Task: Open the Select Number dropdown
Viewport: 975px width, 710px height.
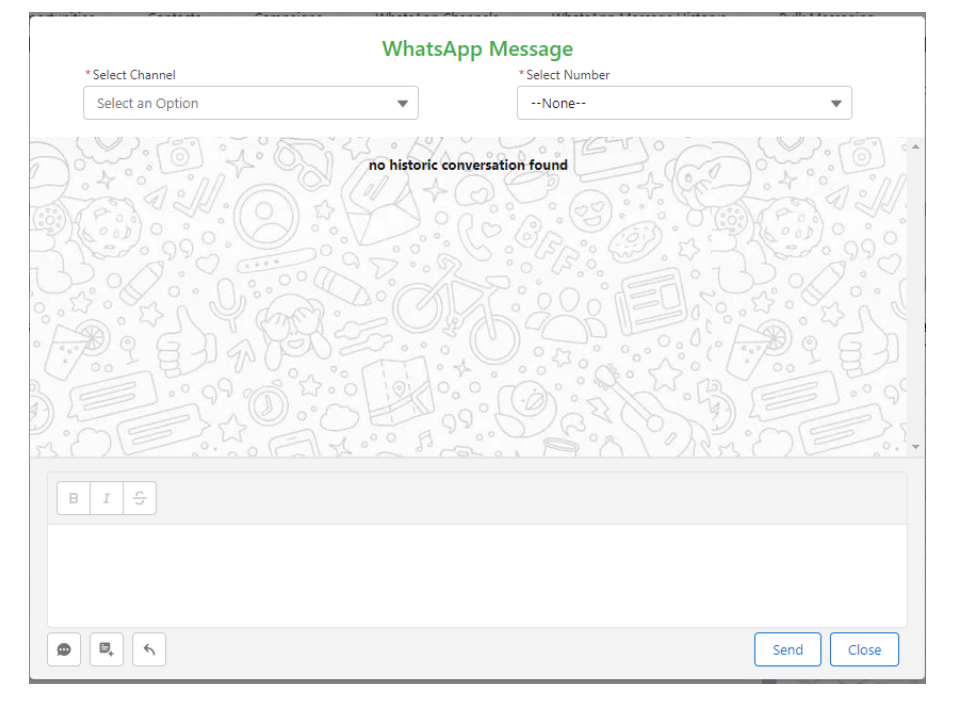Action: (684, 103)
